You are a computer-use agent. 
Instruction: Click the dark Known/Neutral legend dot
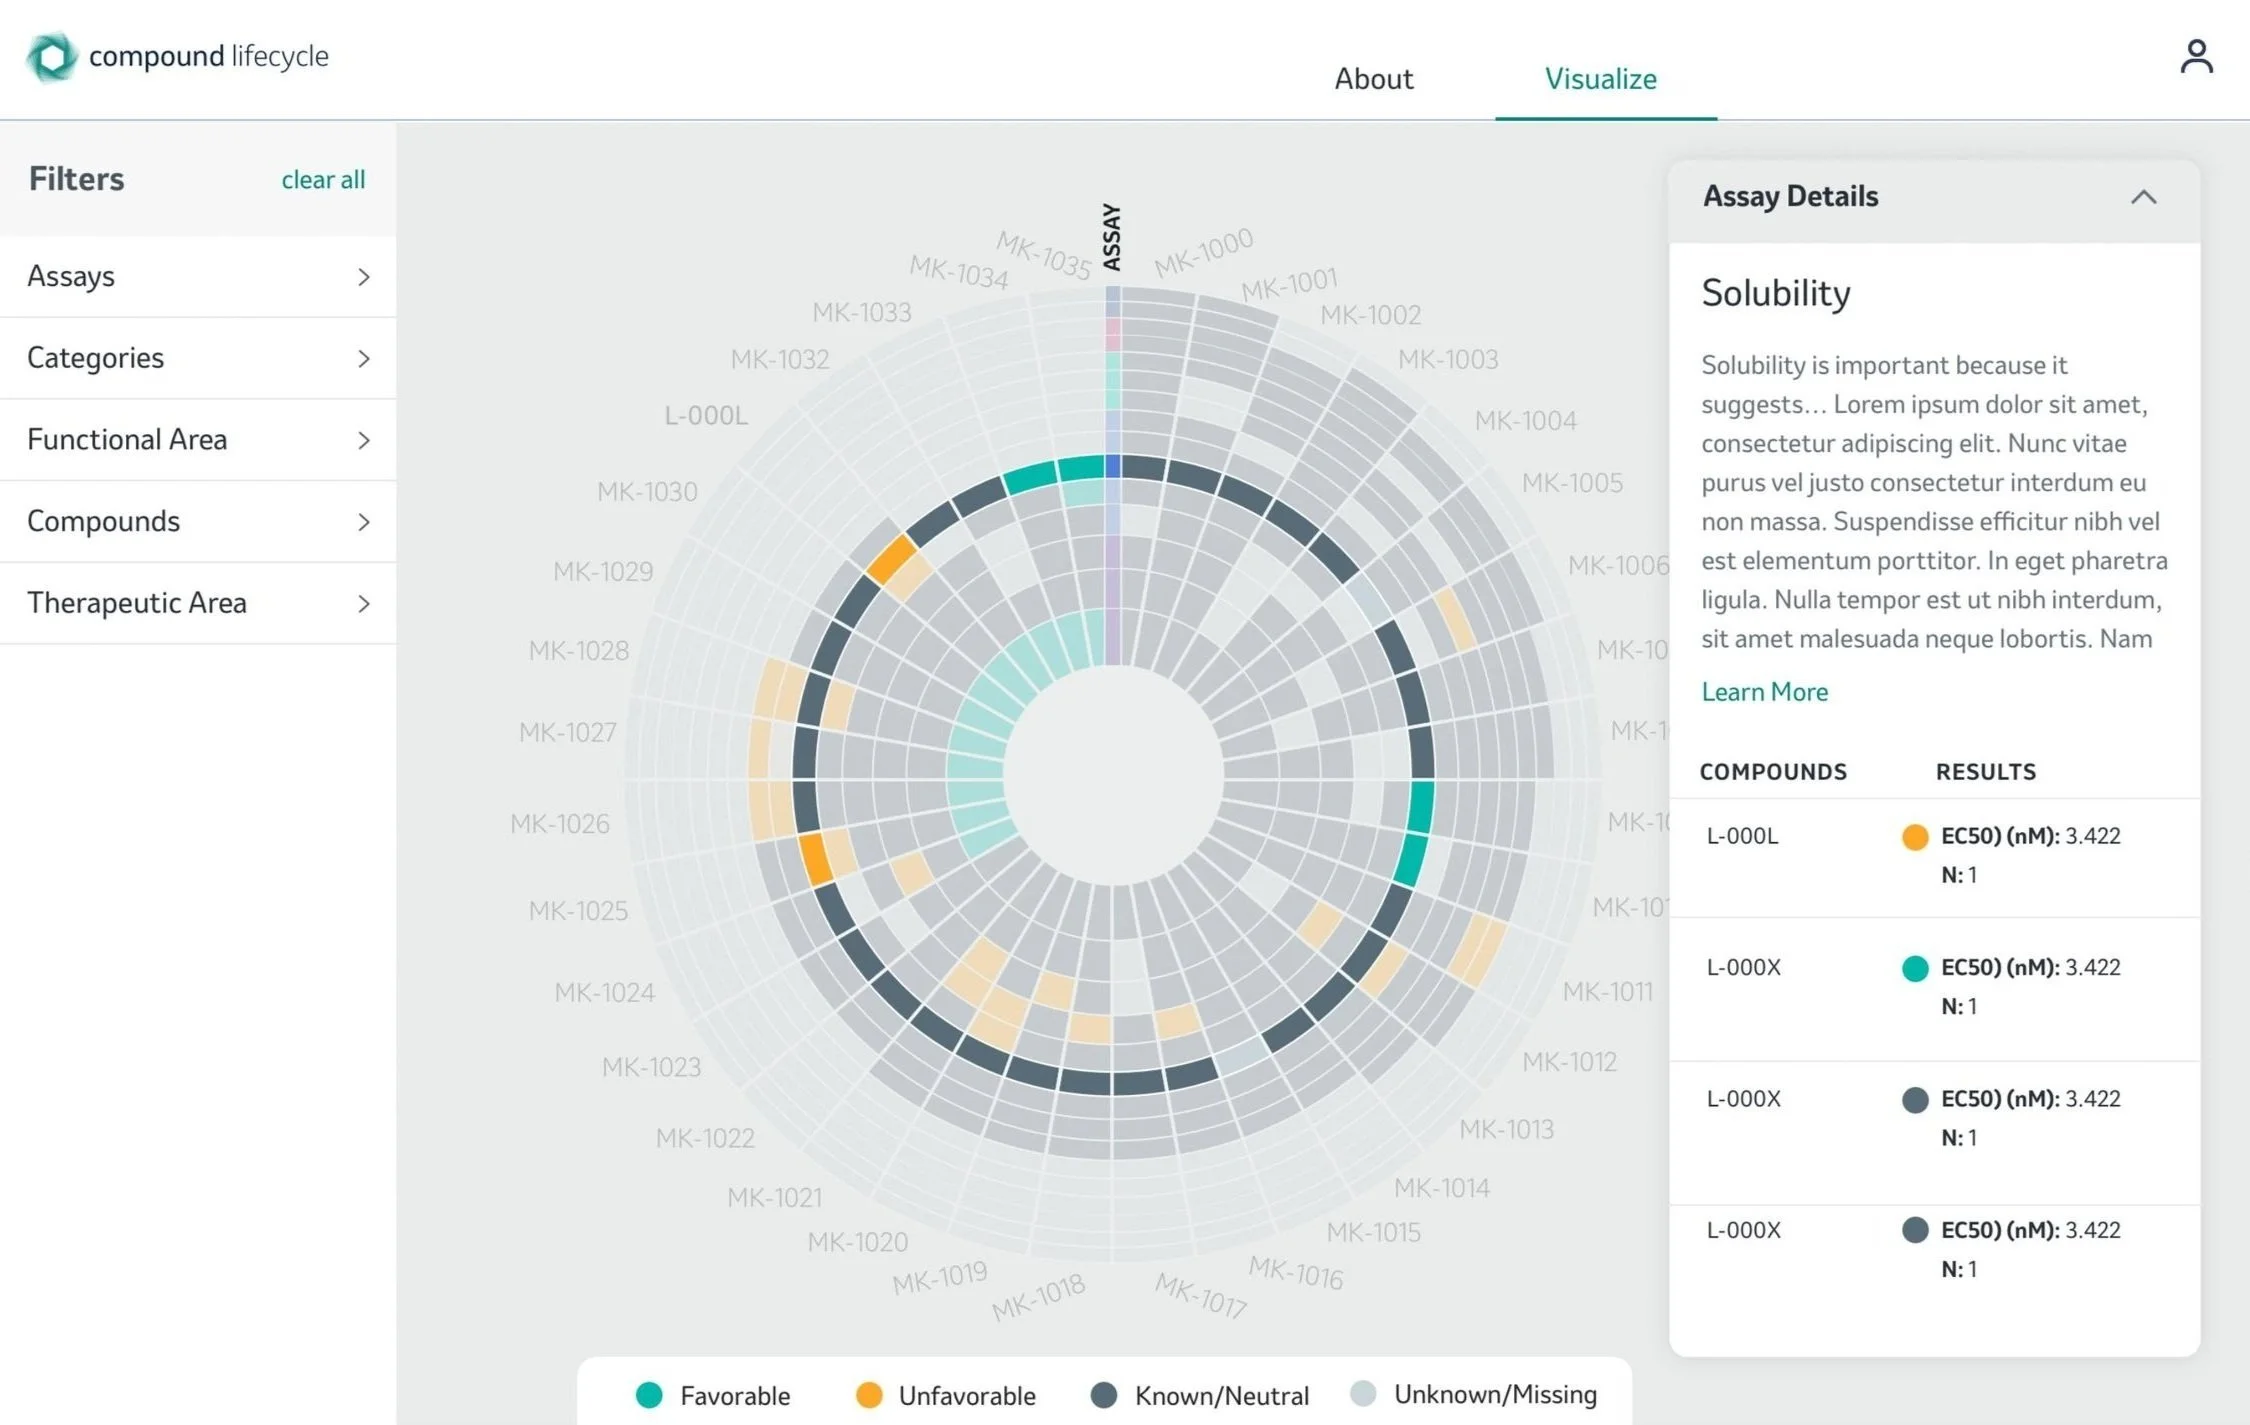click(1104, 1395)
